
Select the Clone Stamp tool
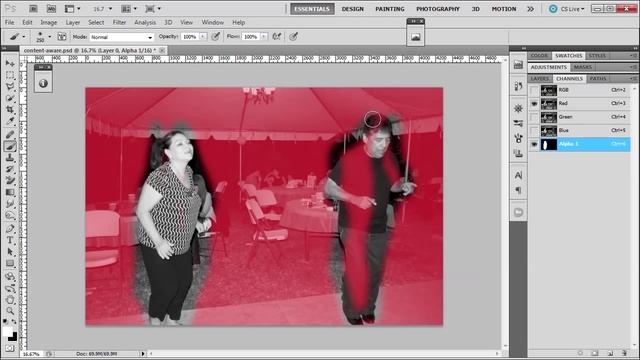click(x=10, y=158)
